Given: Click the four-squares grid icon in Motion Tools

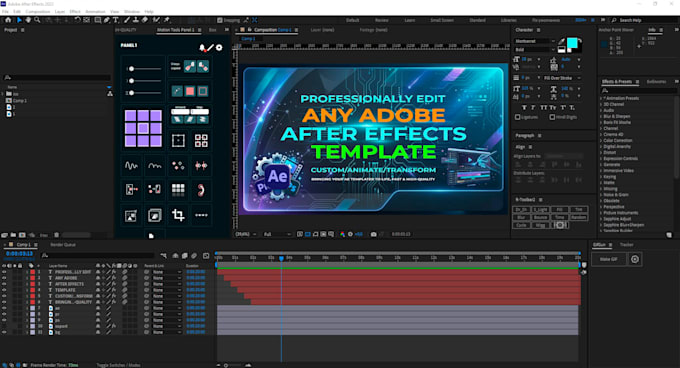Looking at the screenshot, I should tap(201, 141).
